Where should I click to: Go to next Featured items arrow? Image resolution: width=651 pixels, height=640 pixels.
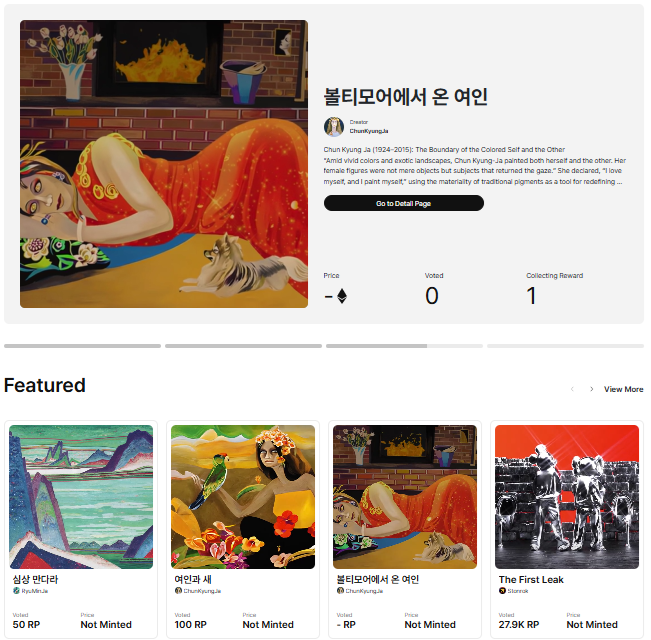592,389
